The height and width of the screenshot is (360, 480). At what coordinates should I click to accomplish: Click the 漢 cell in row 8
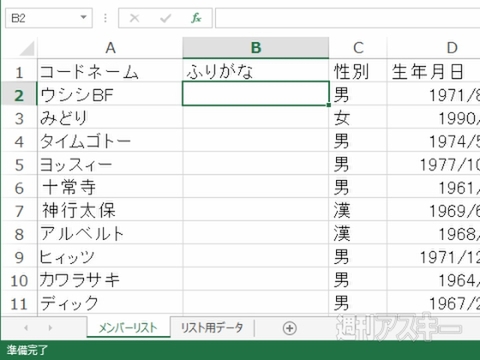pyautogui.click(x=358, y=233)
